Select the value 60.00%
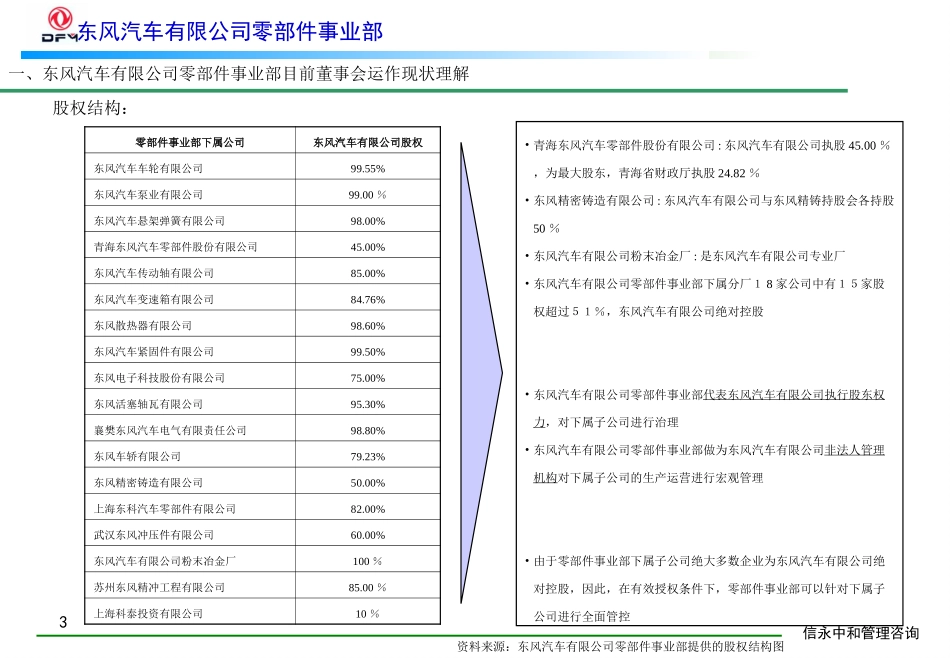This screenshot has width=950, height=658. click(368, 535)
